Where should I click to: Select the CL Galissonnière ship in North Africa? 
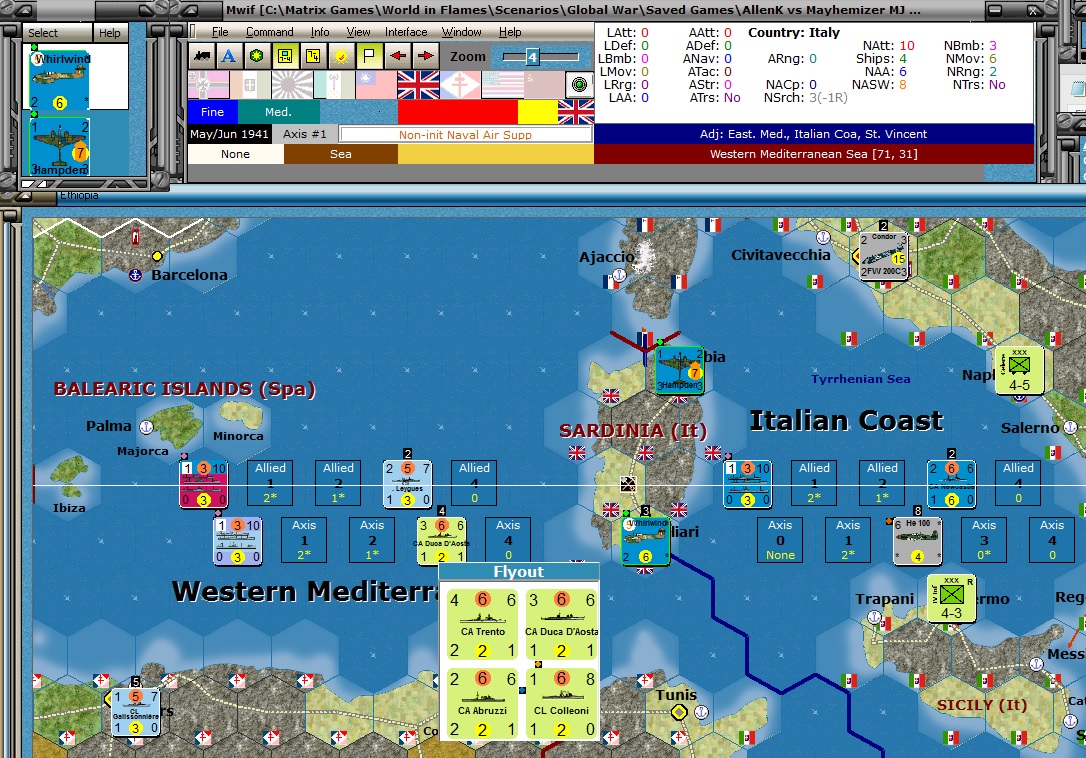pos(136,712)
